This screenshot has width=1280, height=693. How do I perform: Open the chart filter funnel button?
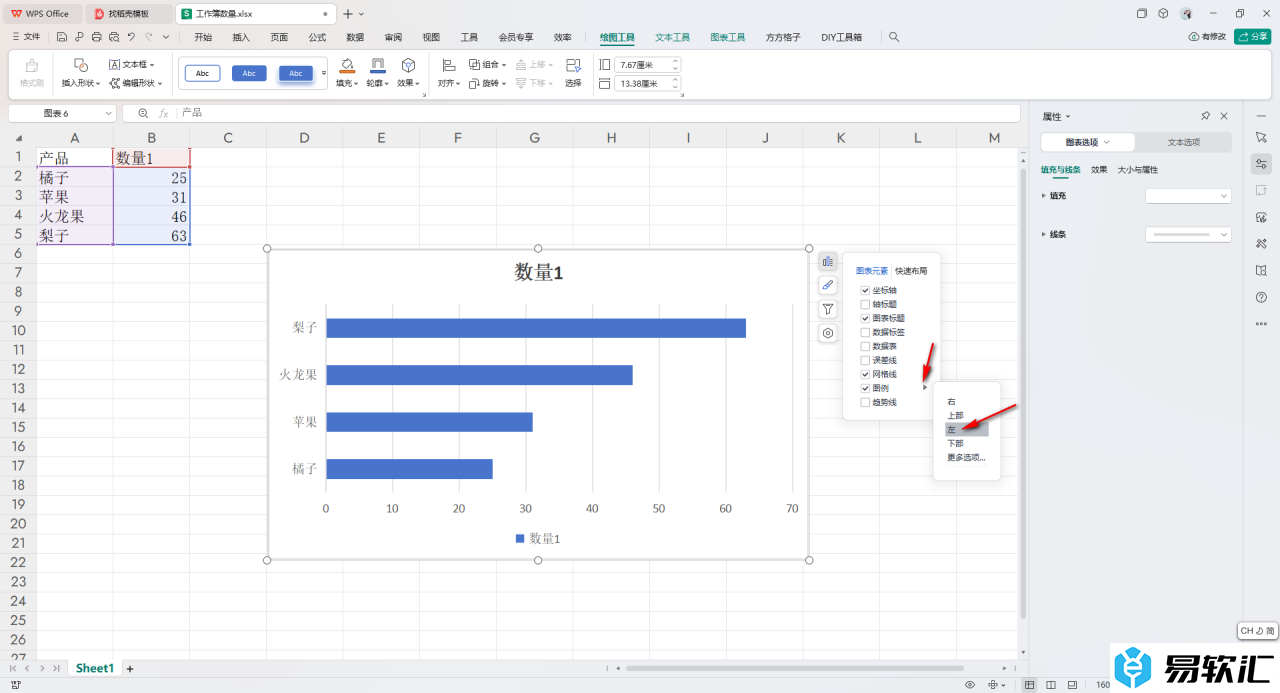click(x=828, y=310)
